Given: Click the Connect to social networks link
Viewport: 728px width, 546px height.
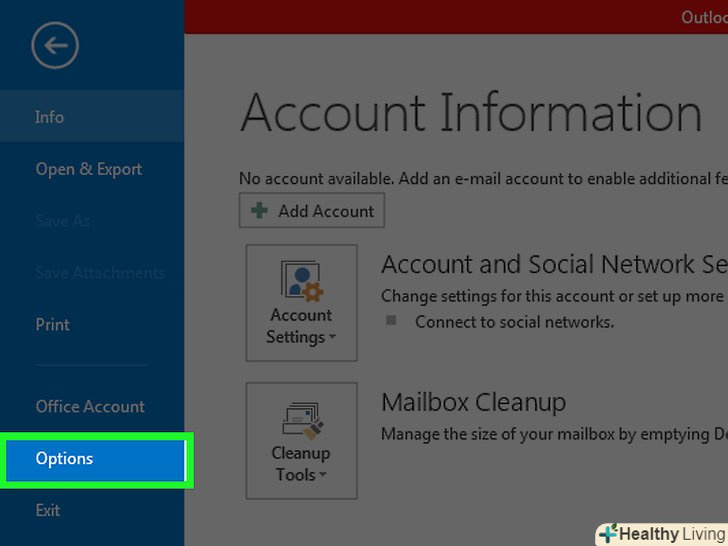Looking at the screenshot, I should pyautogui.click(x=514, y=322).
